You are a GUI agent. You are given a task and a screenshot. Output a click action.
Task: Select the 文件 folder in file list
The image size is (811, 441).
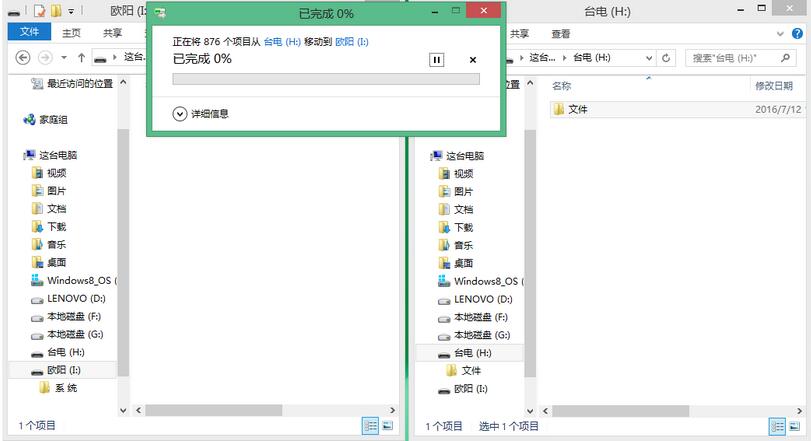(x=677, y=109)
